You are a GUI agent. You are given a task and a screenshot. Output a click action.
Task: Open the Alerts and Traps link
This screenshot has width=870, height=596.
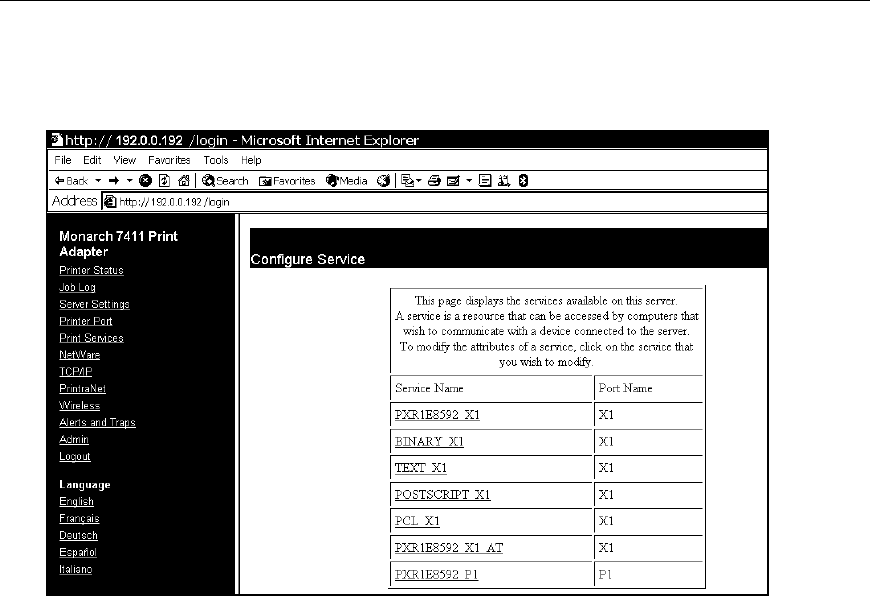pyautogui.click(x=97, y=422)
